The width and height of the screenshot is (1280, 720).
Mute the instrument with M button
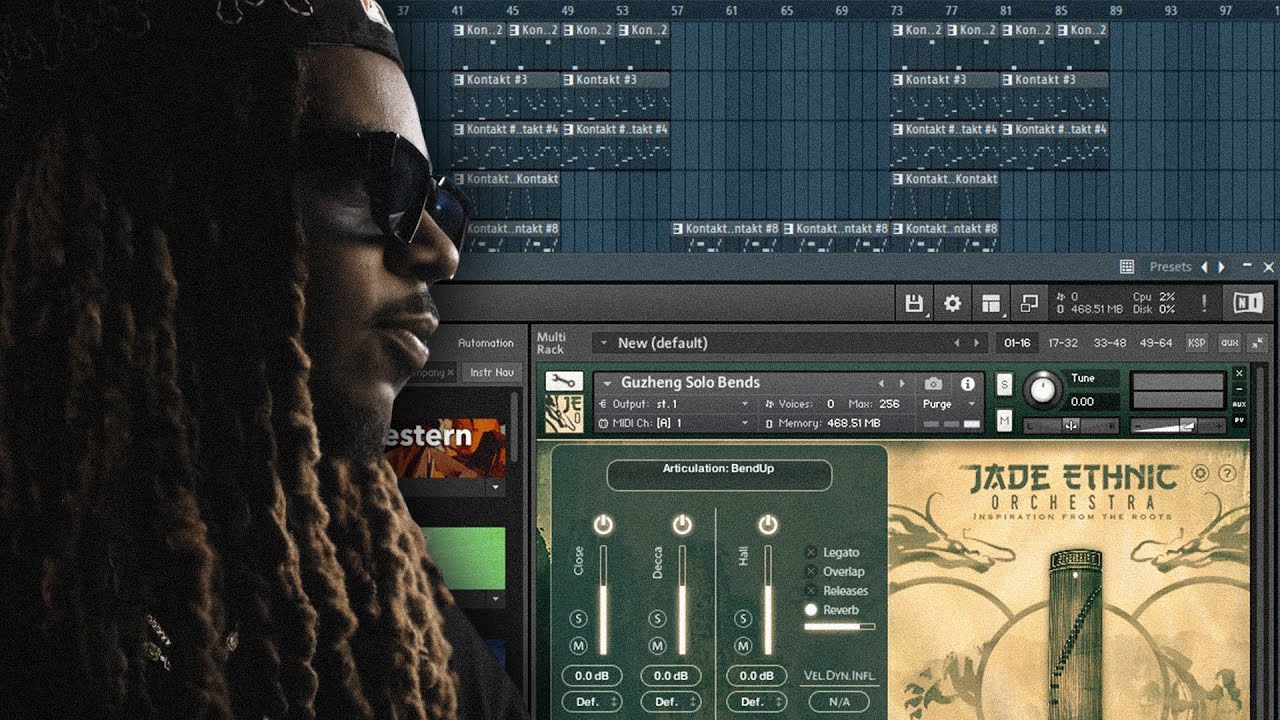1004,422
